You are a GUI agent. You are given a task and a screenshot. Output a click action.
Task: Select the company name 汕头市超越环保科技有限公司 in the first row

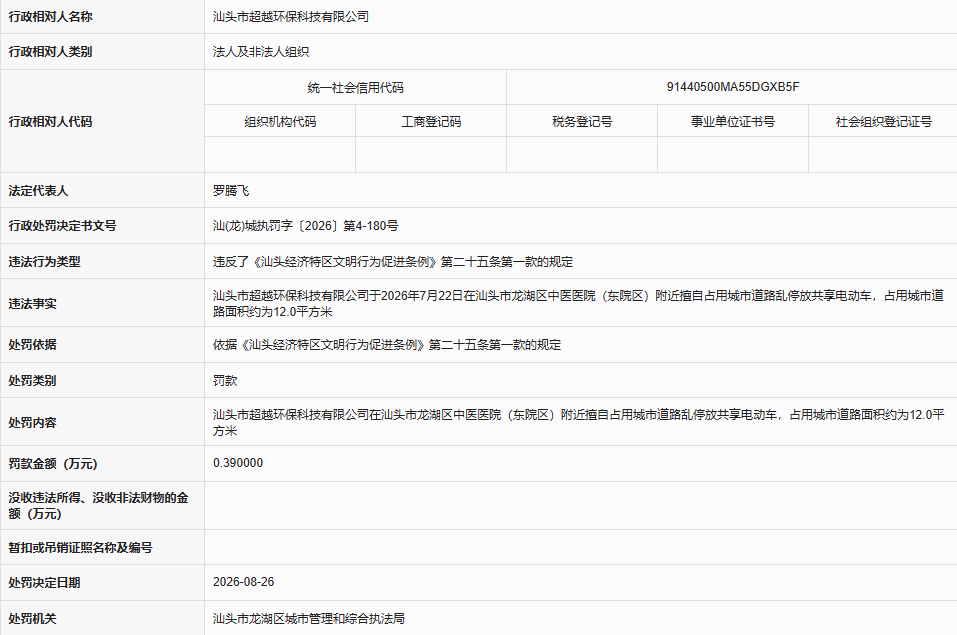(291, 16)
